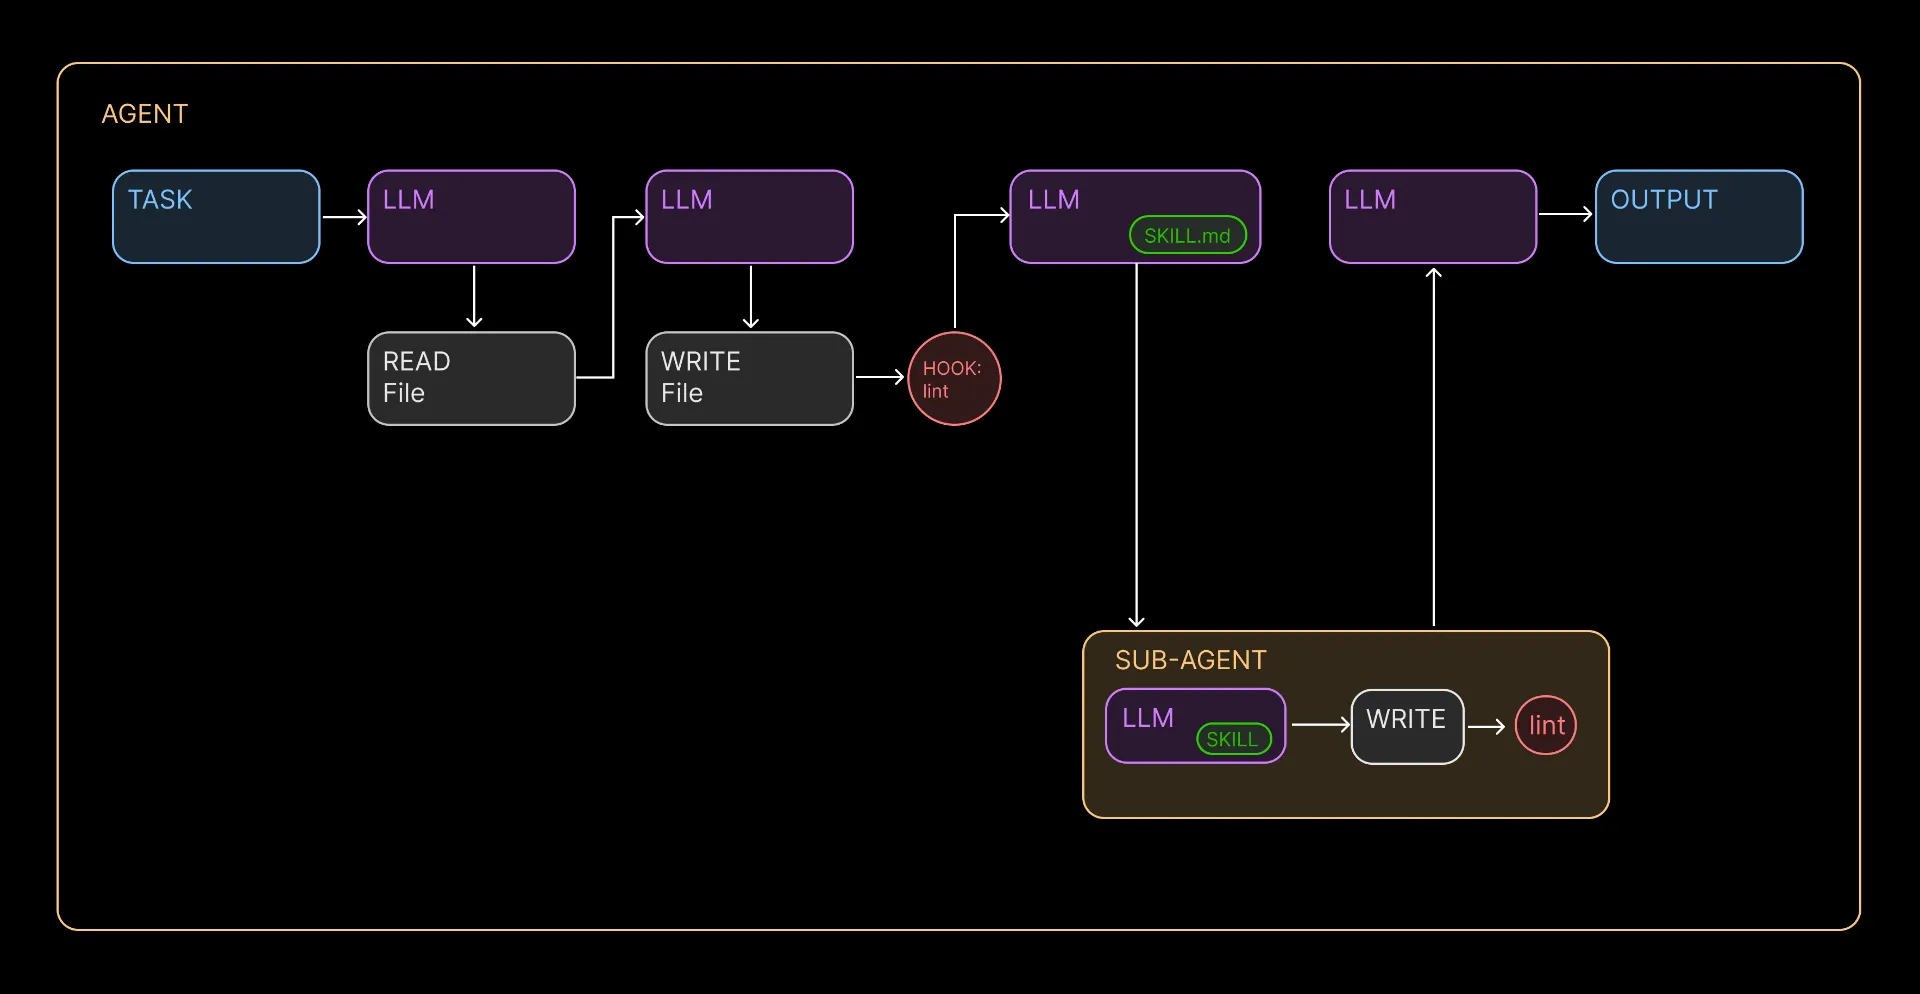Select the lint circle inside SUB-AGENT
Viewport: 1920px width, 994px height.
1545,725
